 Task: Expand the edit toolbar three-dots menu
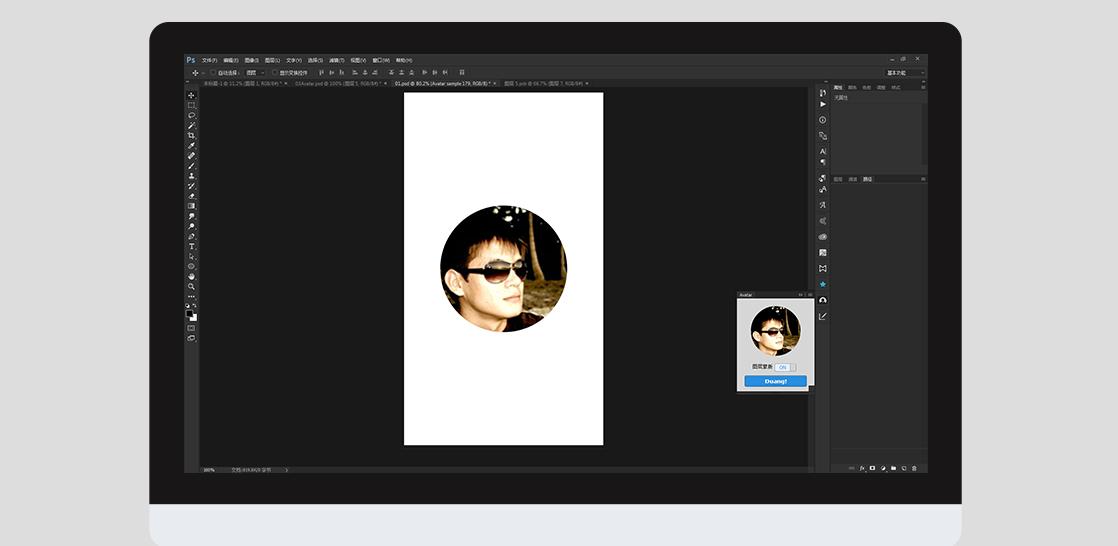191,296
